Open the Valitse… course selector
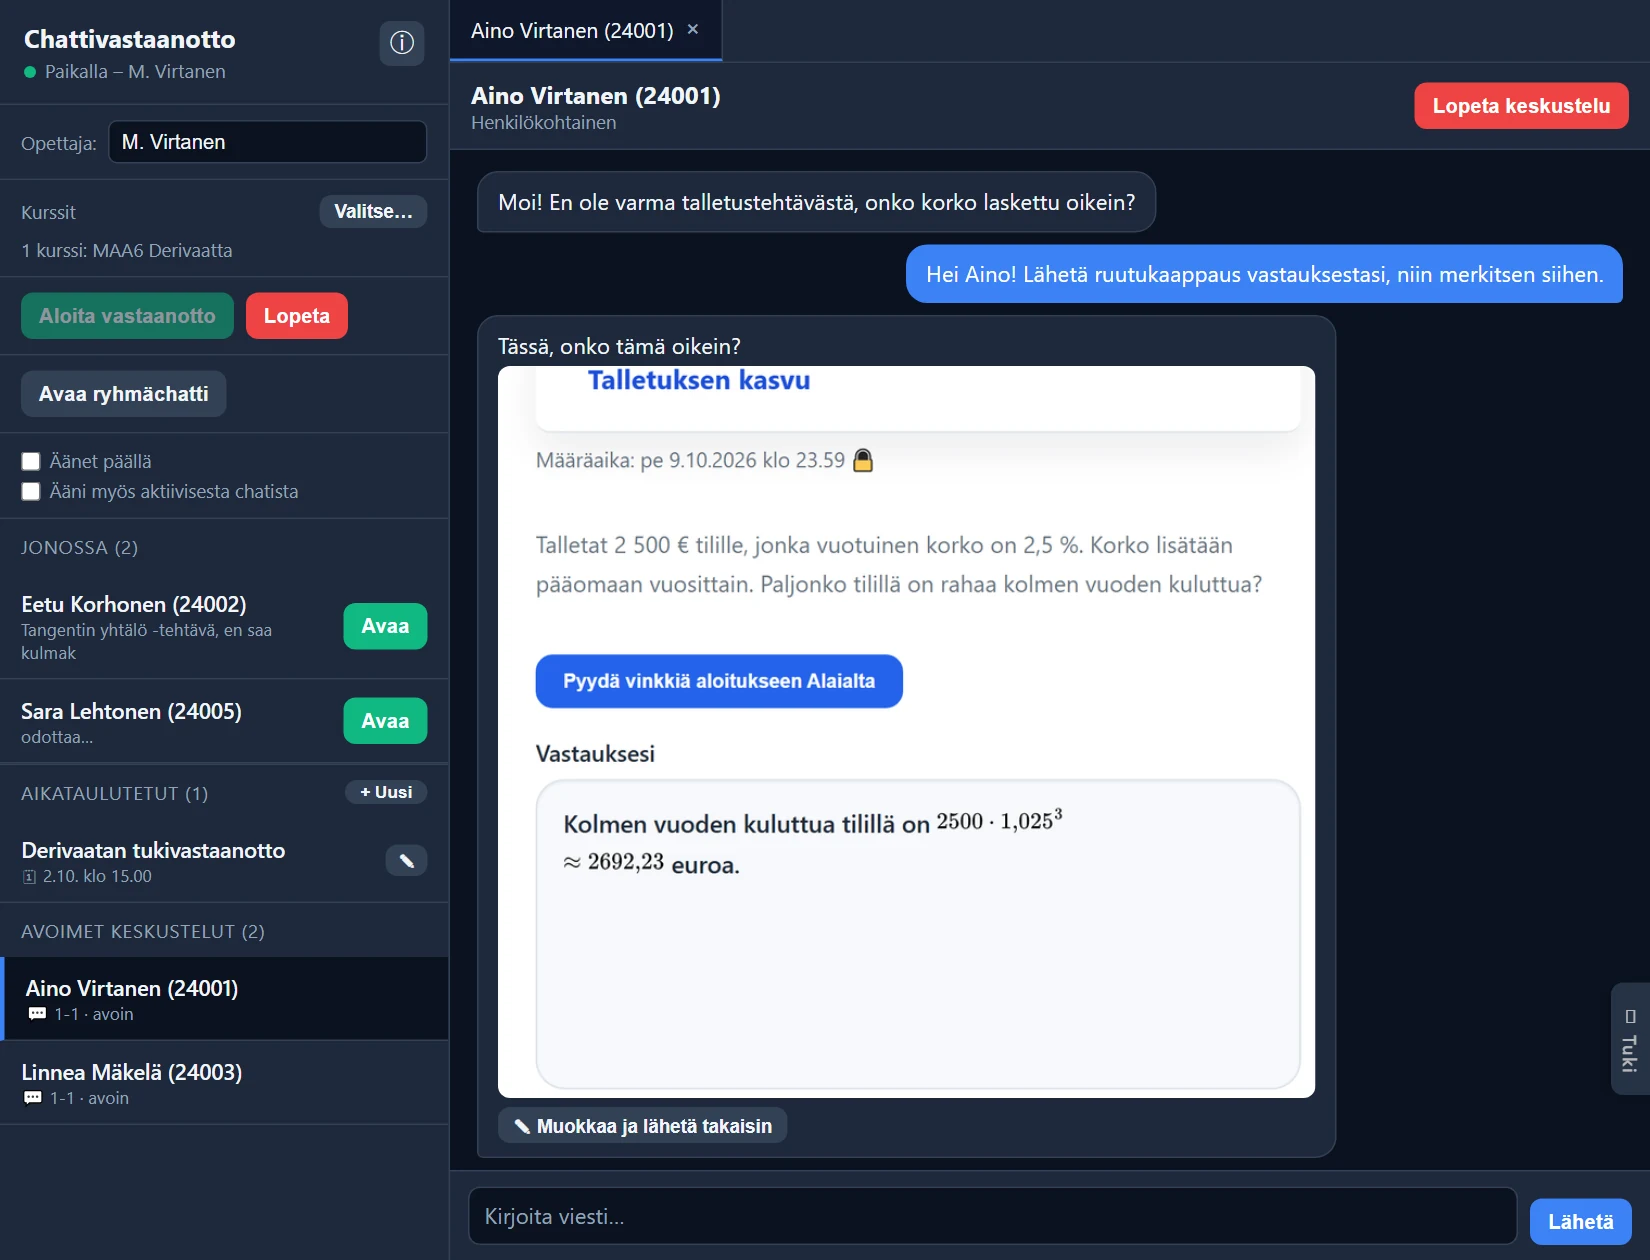The width and height of the screenshot is (1650, 1260). pos(373,211)
